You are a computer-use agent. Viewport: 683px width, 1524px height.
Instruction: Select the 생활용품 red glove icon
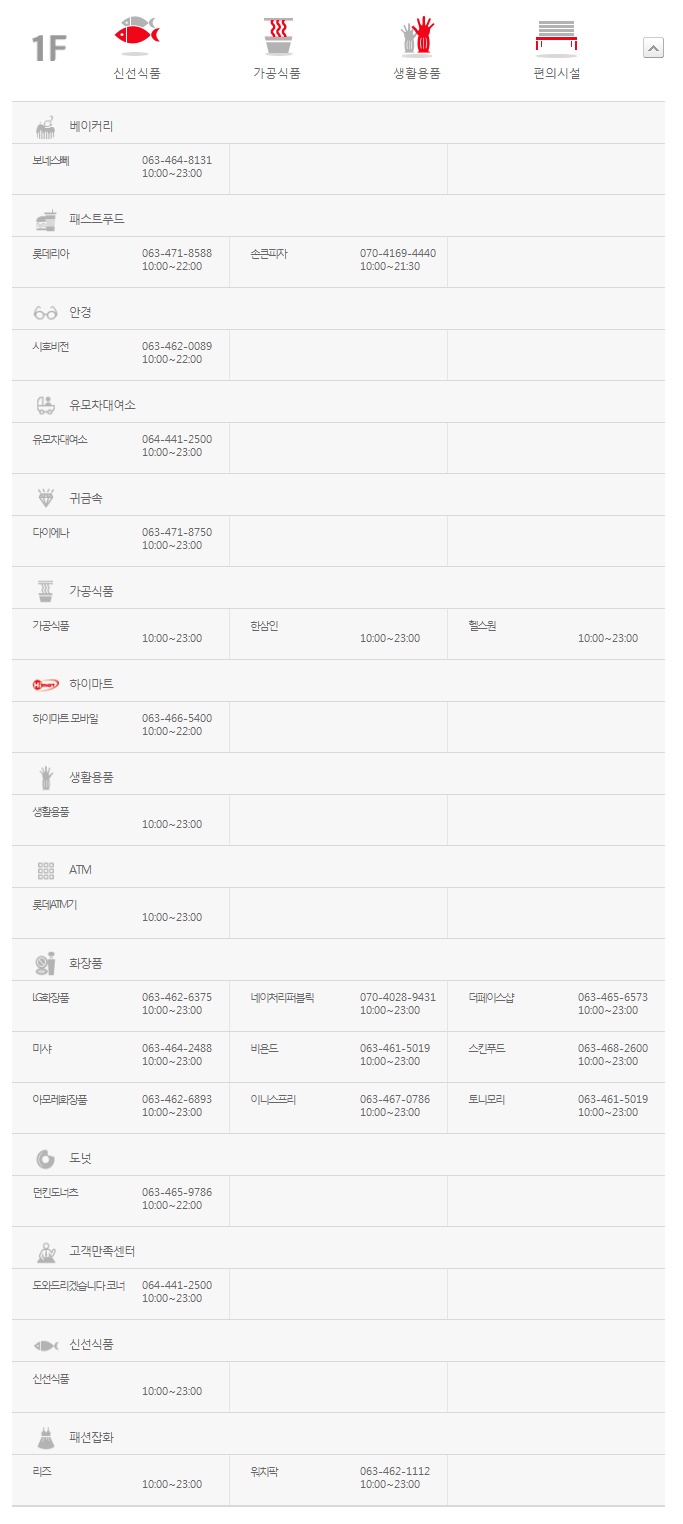pos(416,36)
